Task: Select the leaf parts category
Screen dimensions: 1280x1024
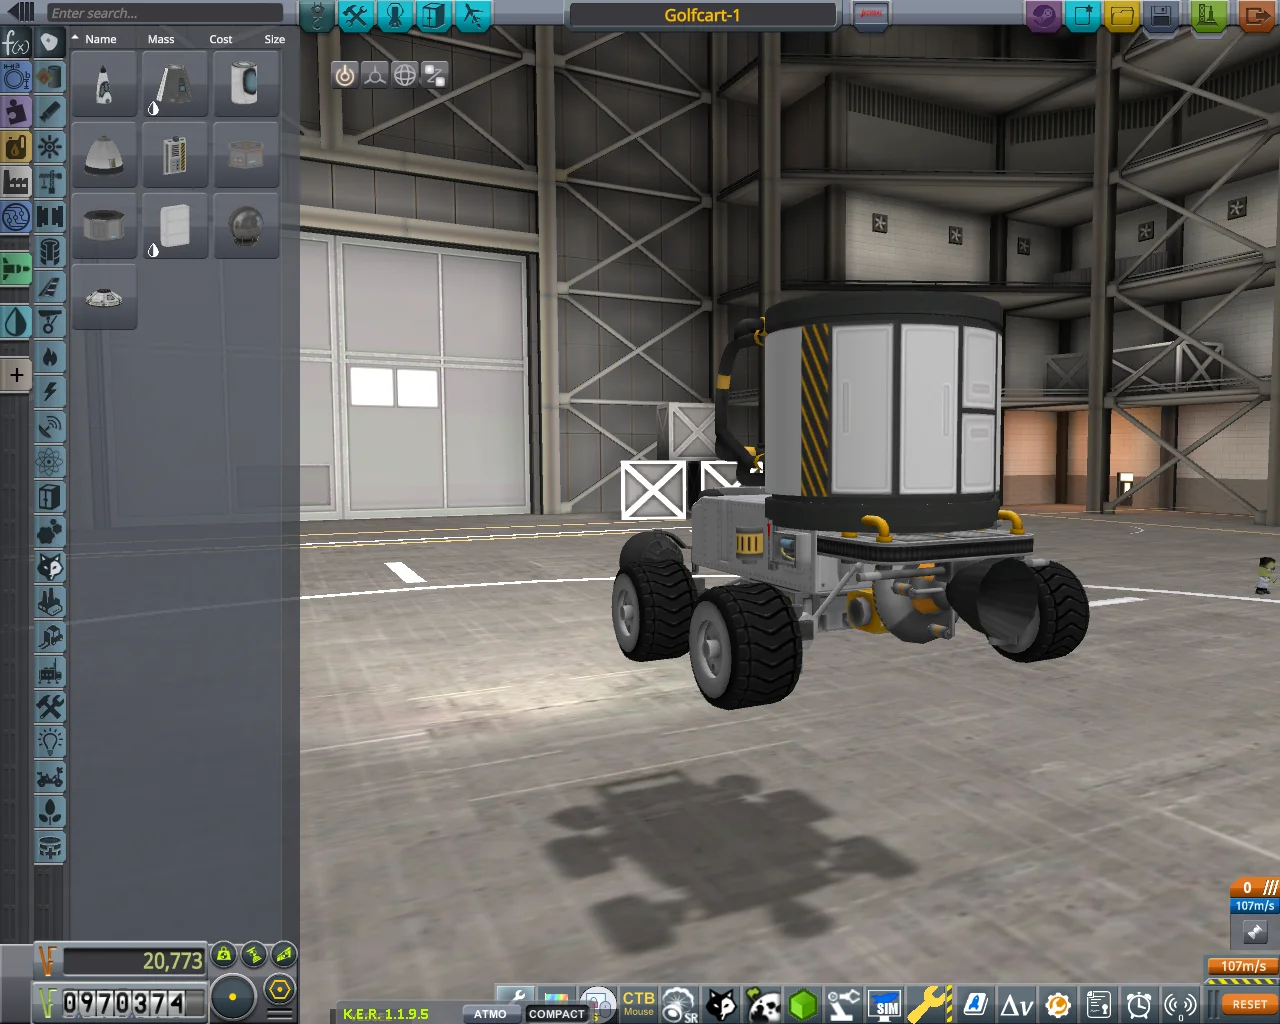Action: (50, 812)
